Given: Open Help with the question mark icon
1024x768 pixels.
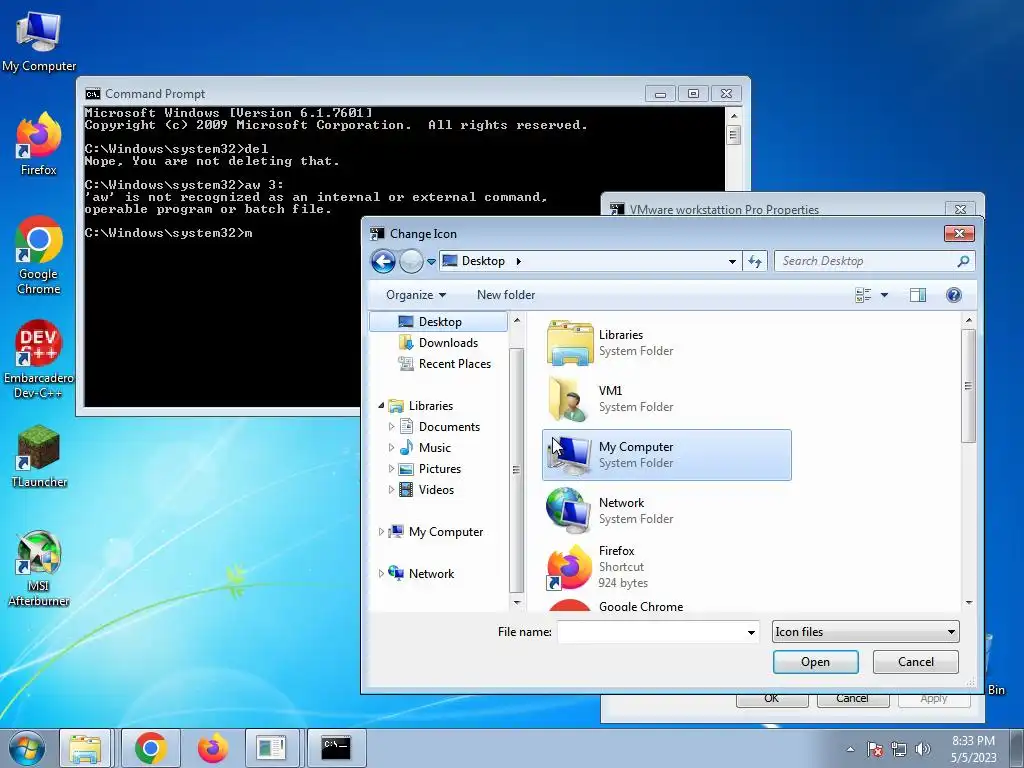Looking at the screenshot, I should coord(953,295).
